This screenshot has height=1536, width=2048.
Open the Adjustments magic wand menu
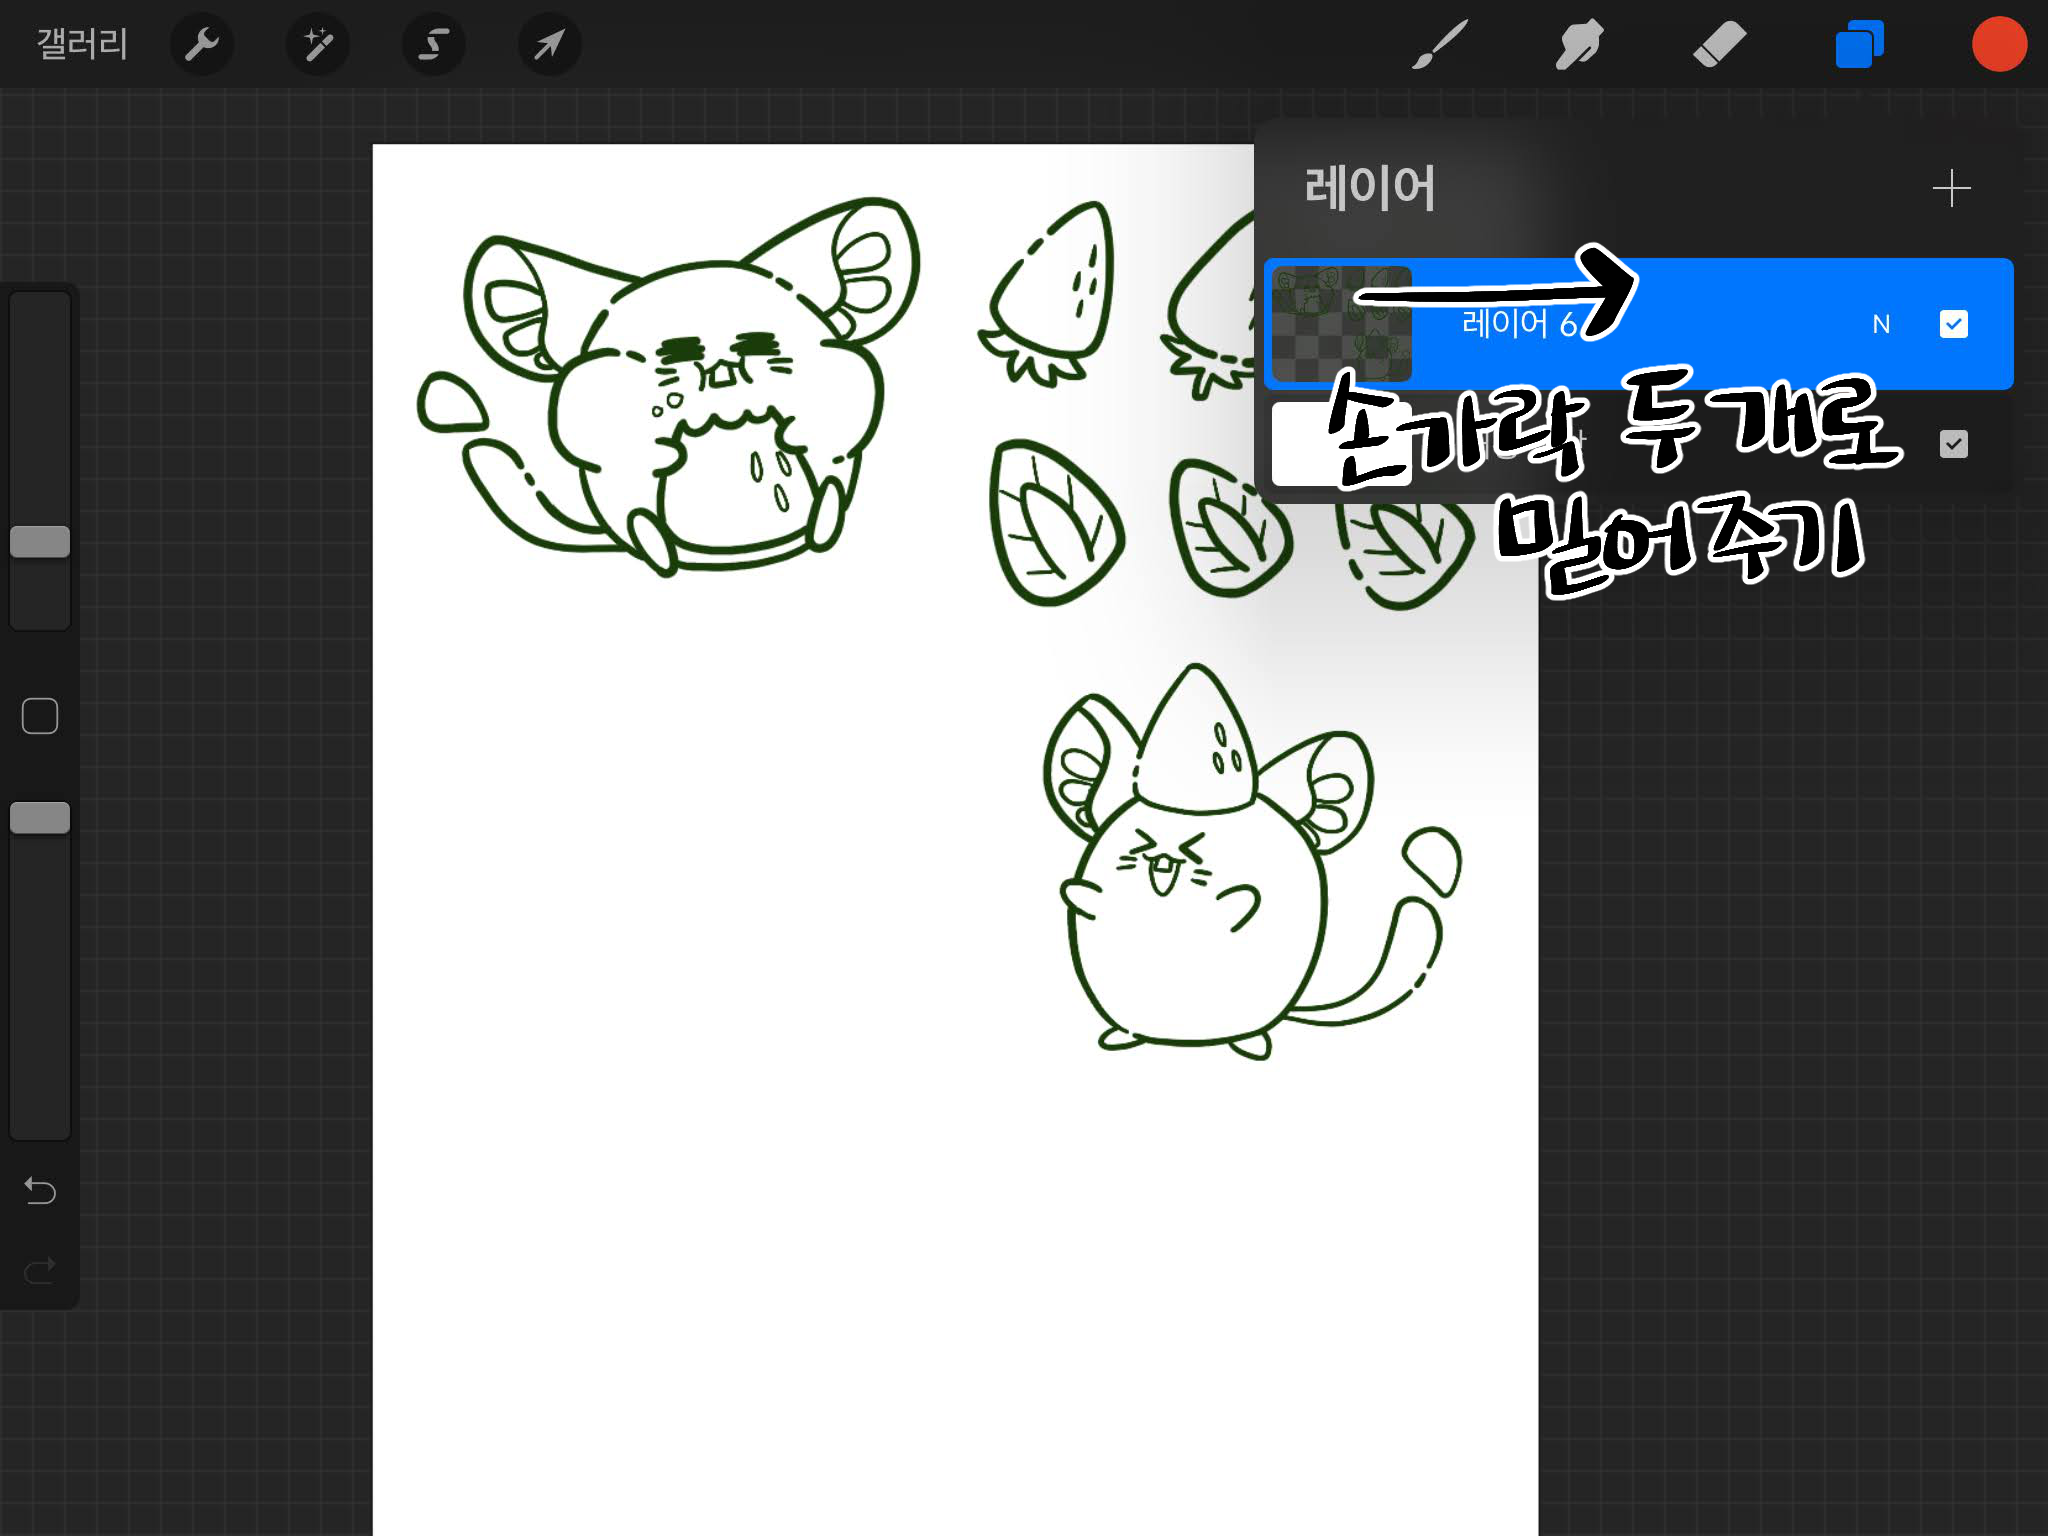[318, 44]
